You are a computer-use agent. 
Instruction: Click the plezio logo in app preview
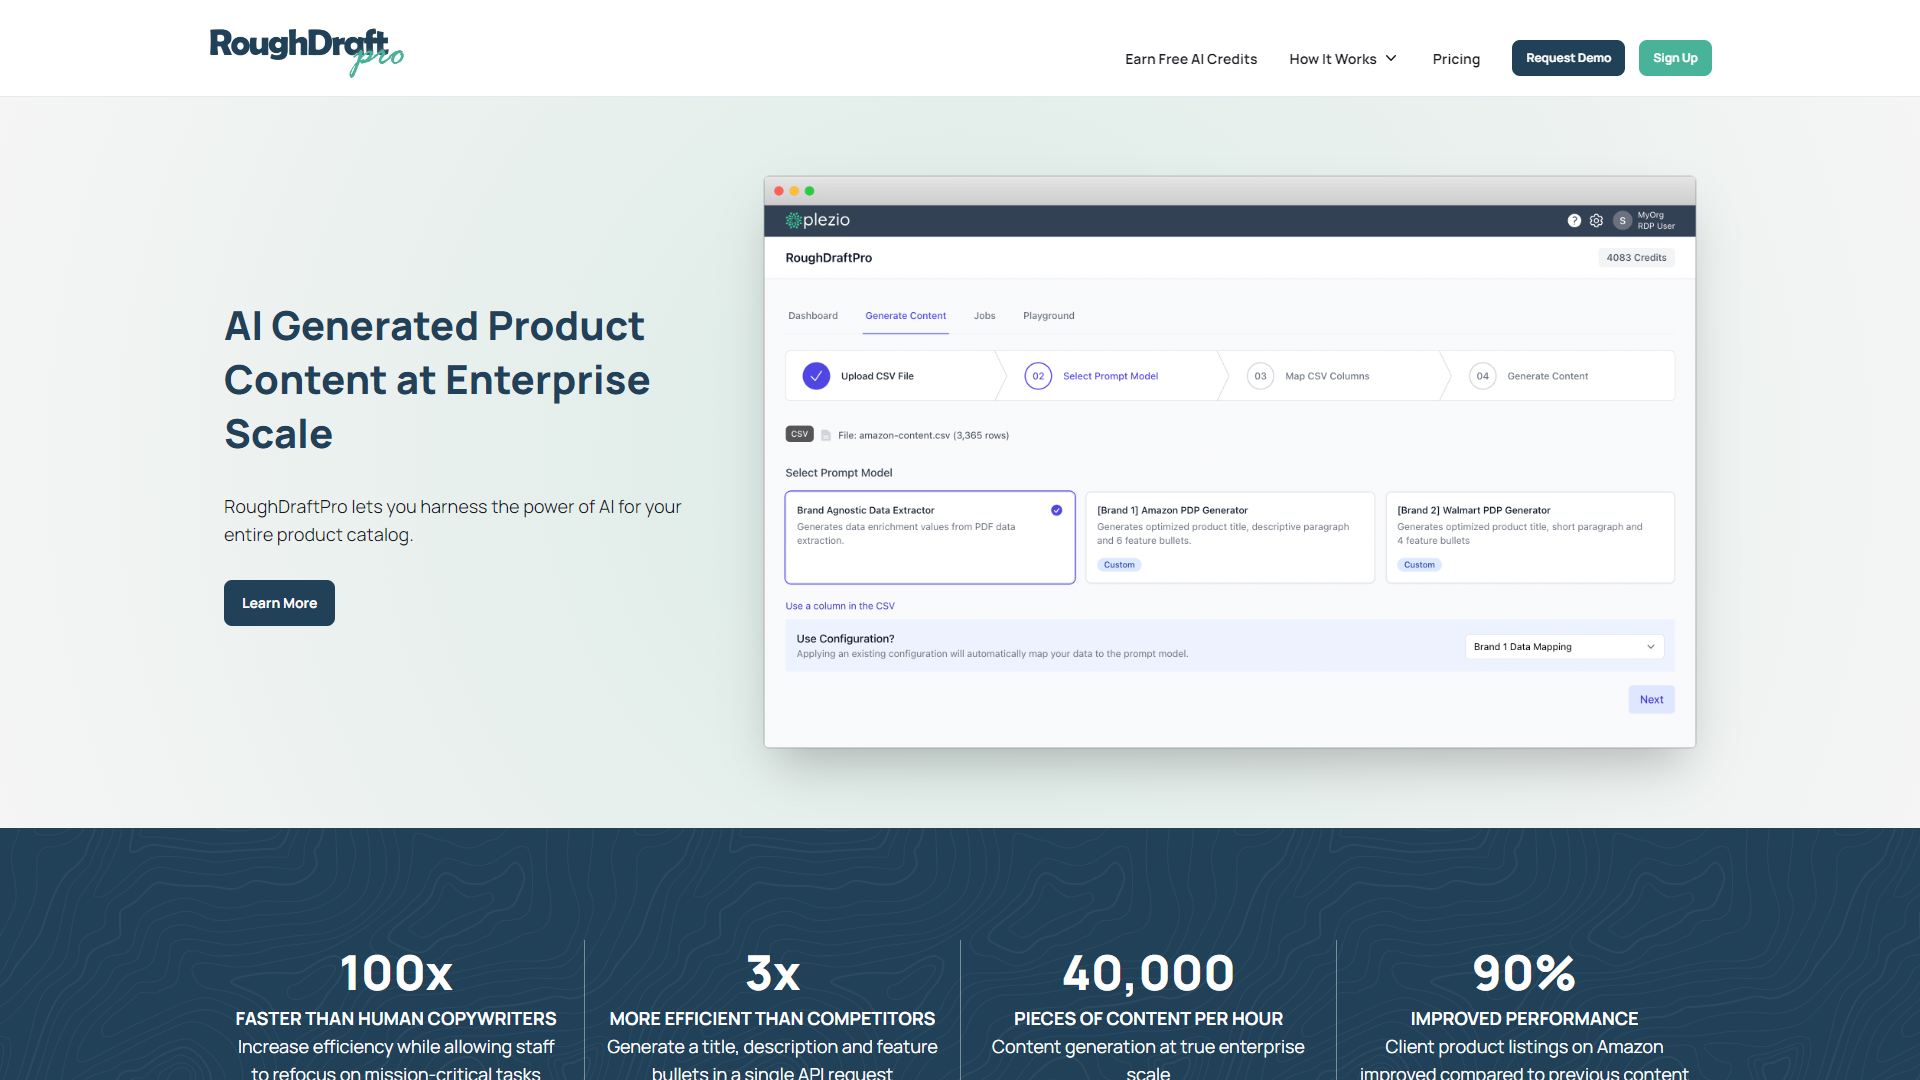[817, 220]
